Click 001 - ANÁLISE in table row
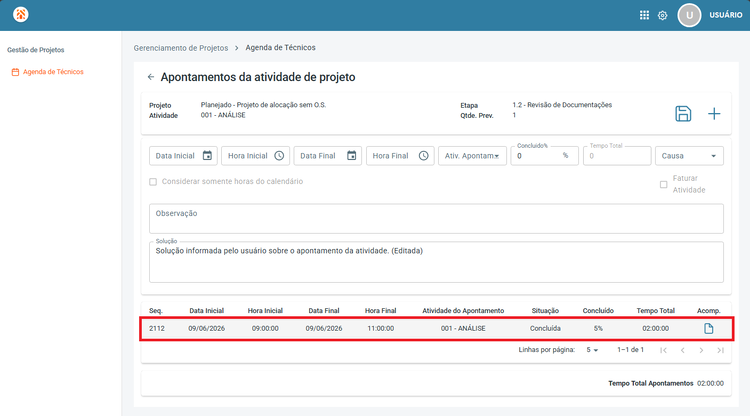Image resolution: width=750 pixels, height=416 pixels. (463, 328)
